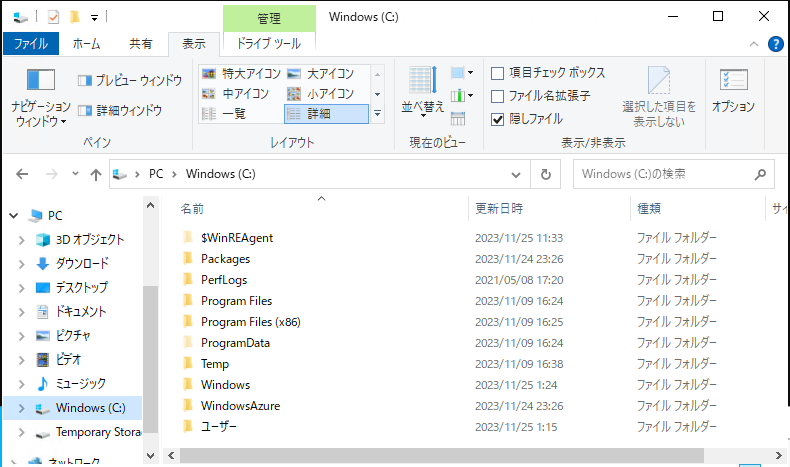
Task: Expand the Windows (C:) tree node
Action: (21, 409)
